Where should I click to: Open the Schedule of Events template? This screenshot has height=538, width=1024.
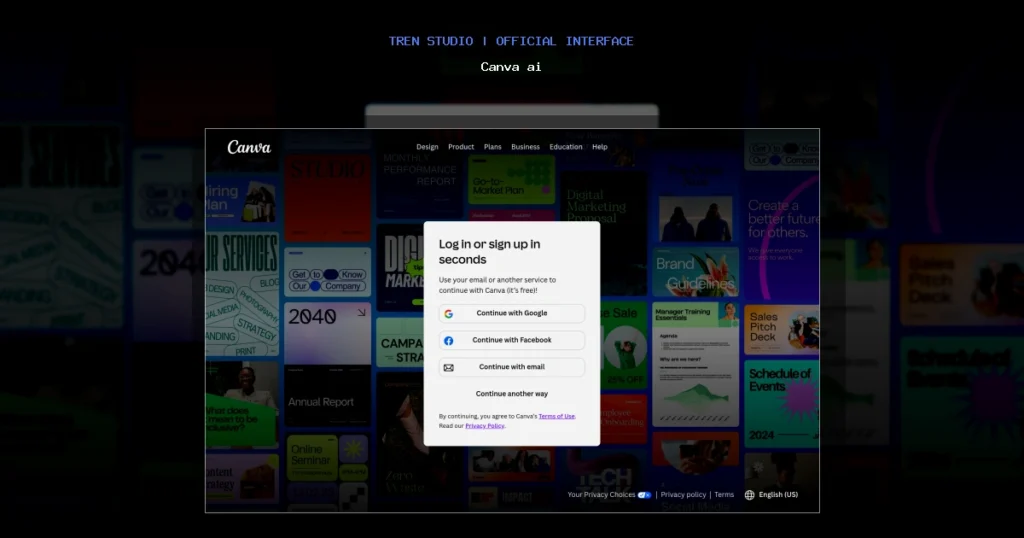click(782, 404)
